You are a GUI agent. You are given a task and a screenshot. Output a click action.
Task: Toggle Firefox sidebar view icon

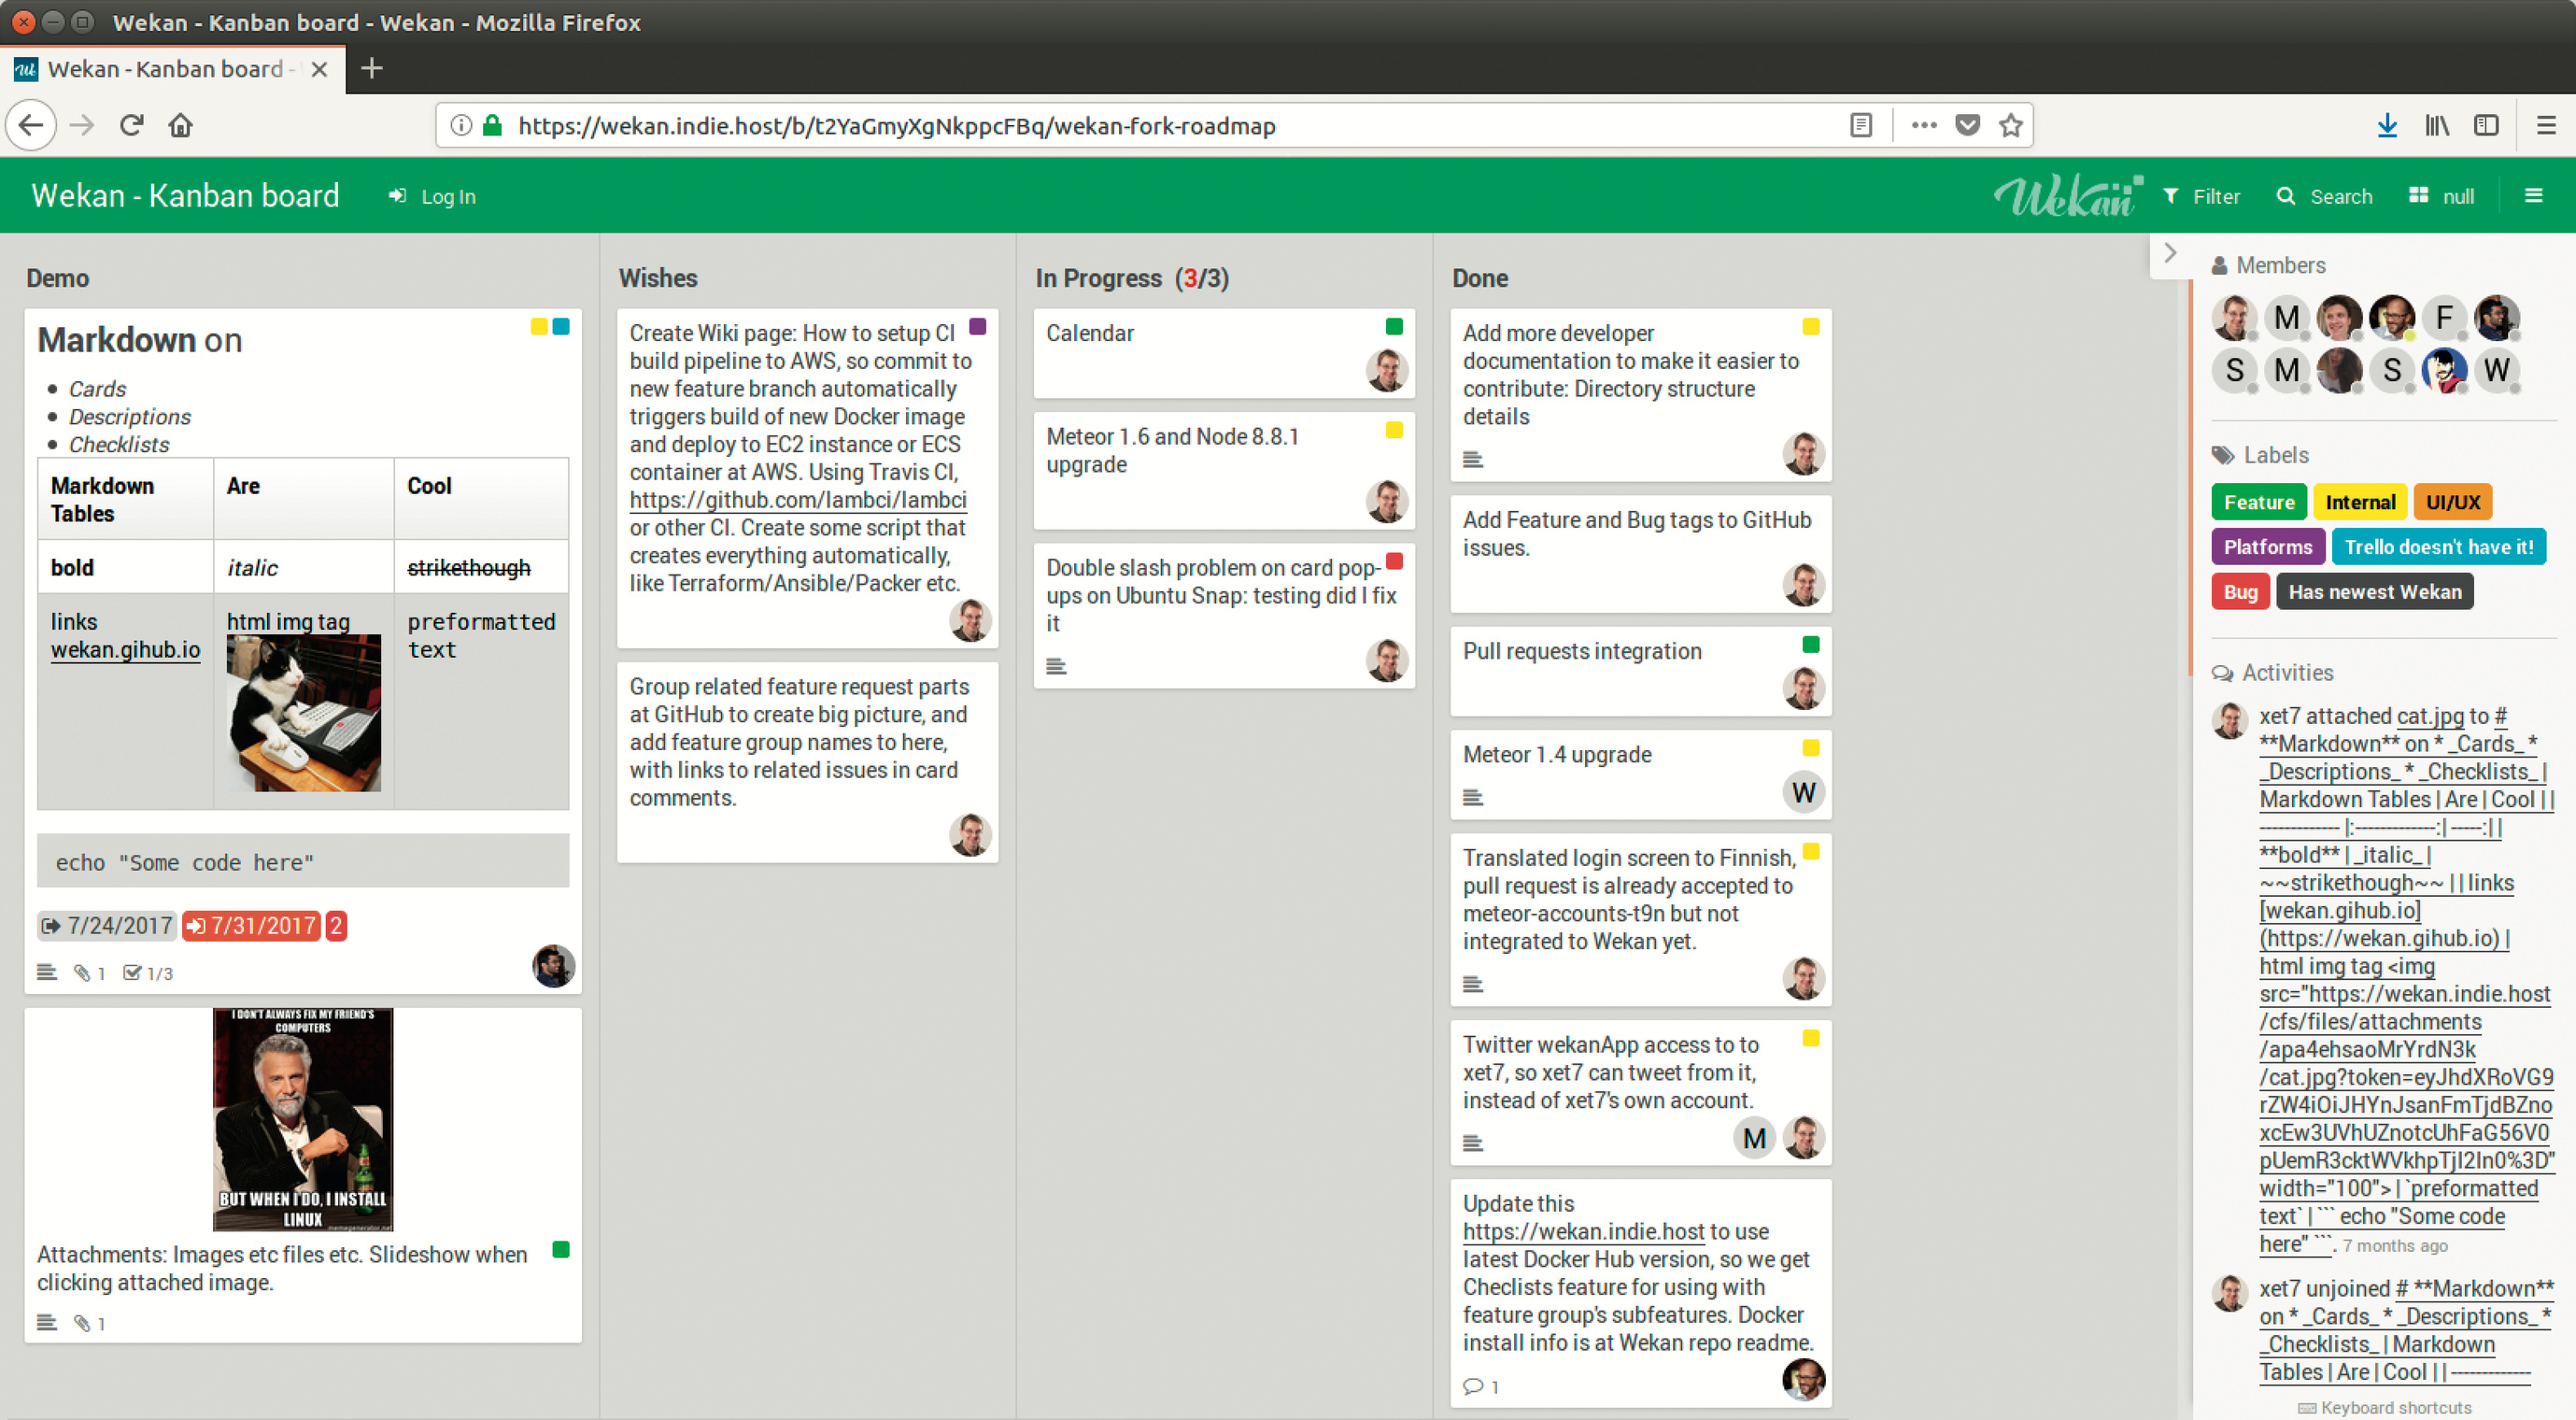(2486, 125)
